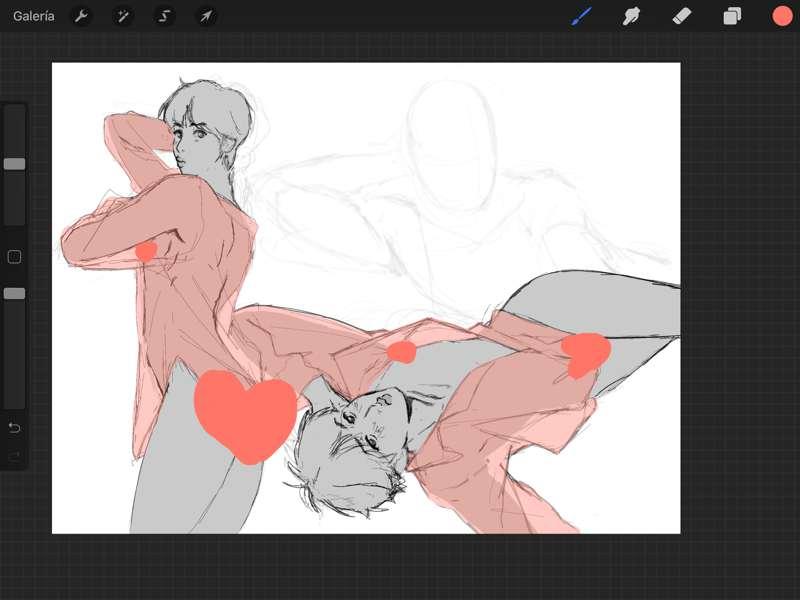The width and height of the screenshot is (800, 600).
Task: Tap the brush opacity slider handle
Action: pyautogui.click(x=14, y=293)
